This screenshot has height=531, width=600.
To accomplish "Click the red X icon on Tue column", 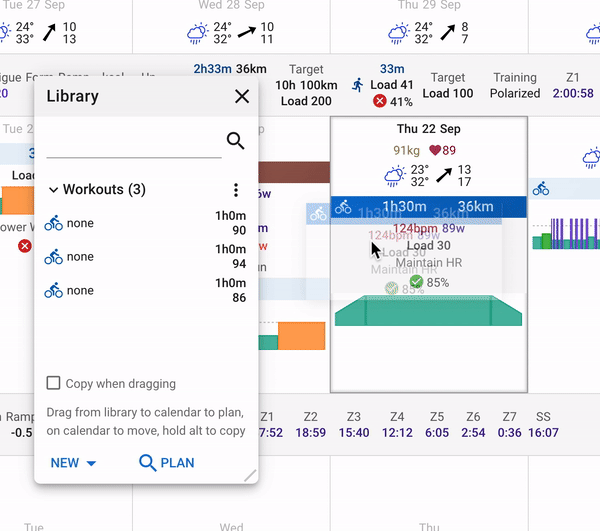I will pos(25,246).
